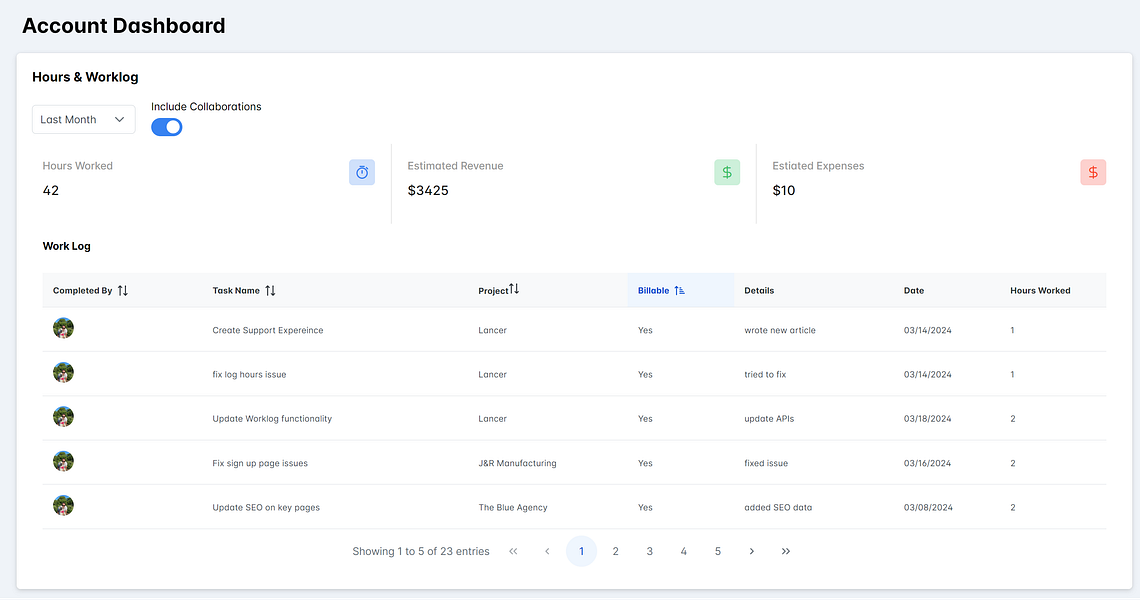Sort by Task Name column arrows
The image size is (1140, 600).
pos(270,290)
